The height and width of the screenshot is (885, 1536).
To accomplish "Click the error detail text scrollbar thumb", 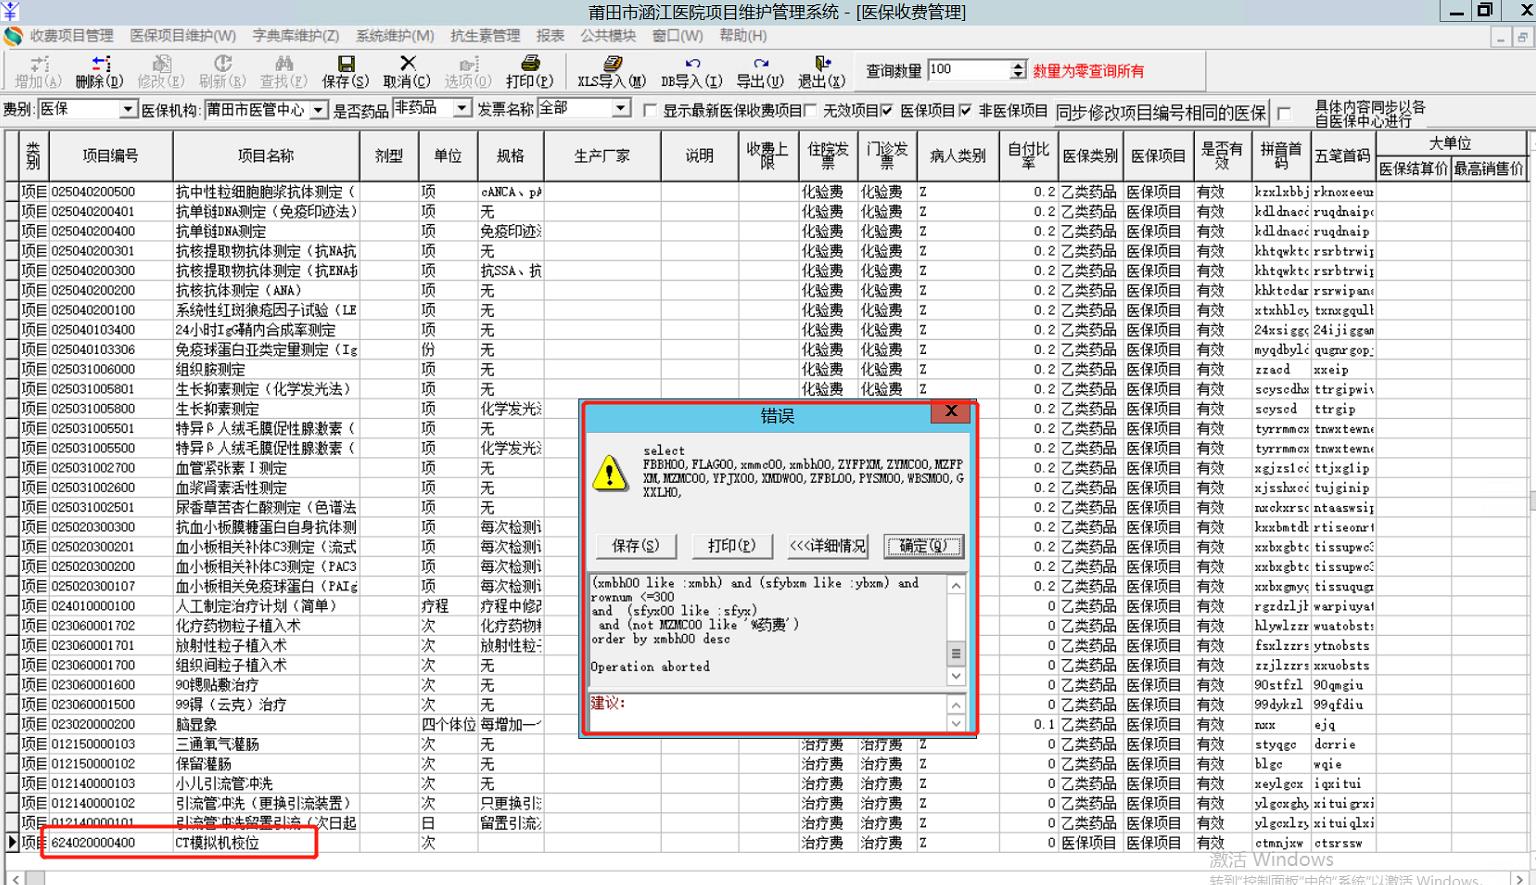I will coord(956,654).
